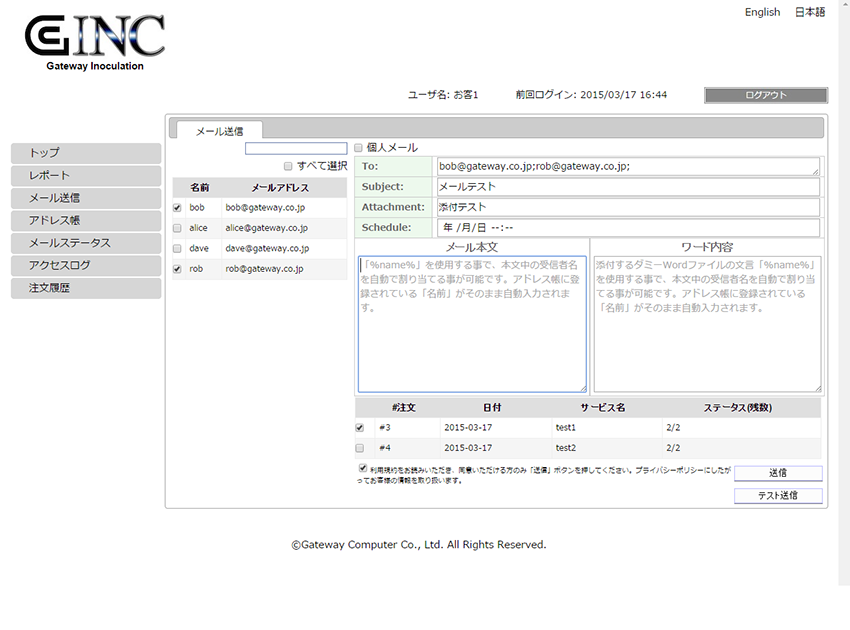
Task: Click the Schedule date field
Action: tap(627, 227)
